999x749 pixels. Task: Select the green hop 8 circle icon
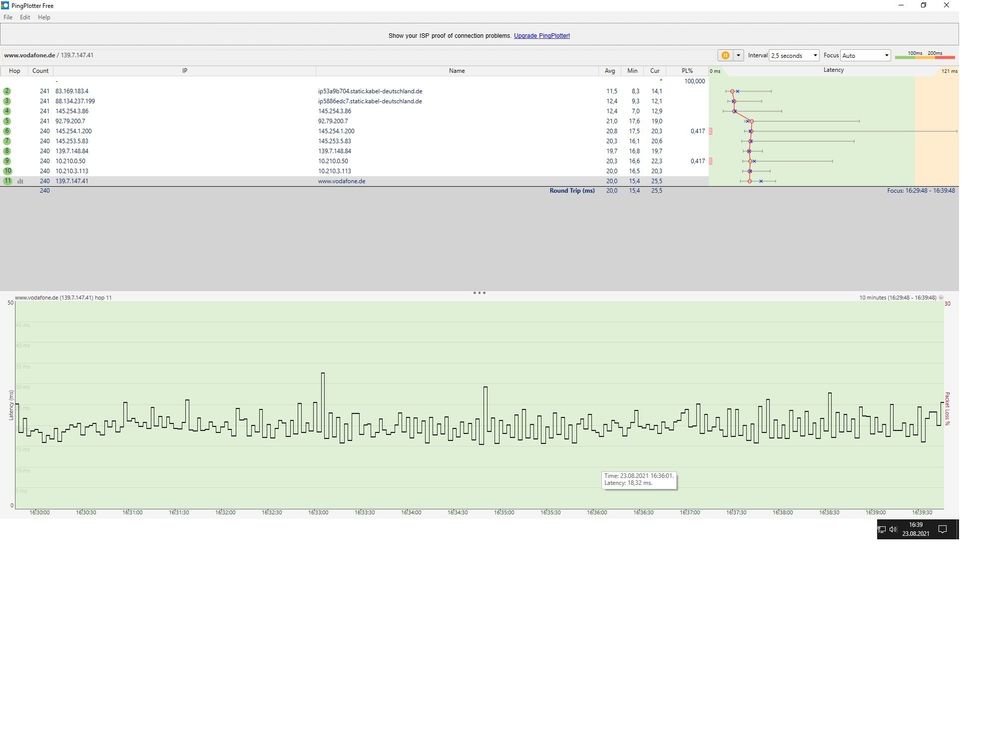click(x=7, y=151)
